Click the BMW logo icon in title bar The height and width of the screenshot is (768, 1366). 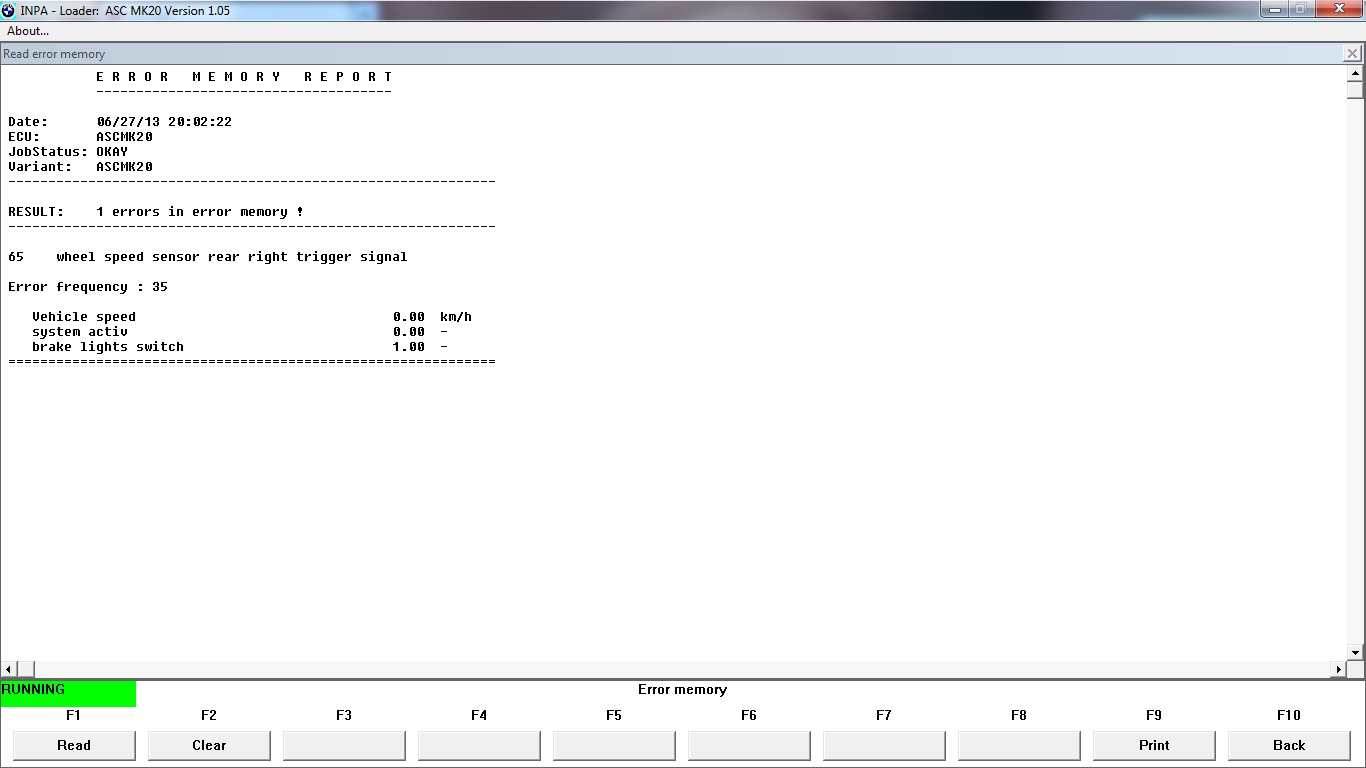(9, 11)
